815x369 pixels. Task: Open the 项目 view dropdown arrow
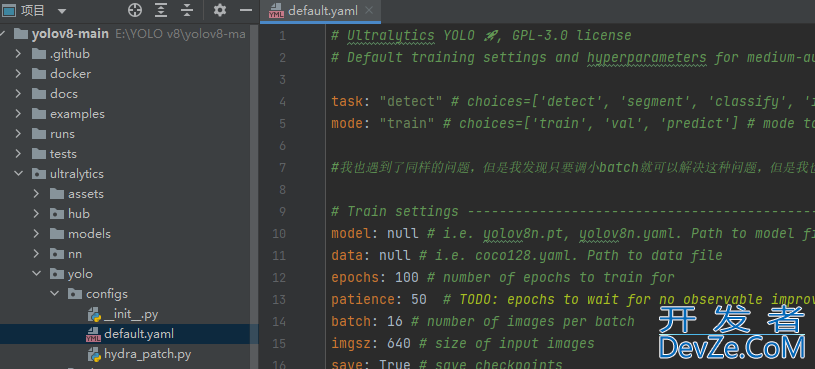pos(62,11)
